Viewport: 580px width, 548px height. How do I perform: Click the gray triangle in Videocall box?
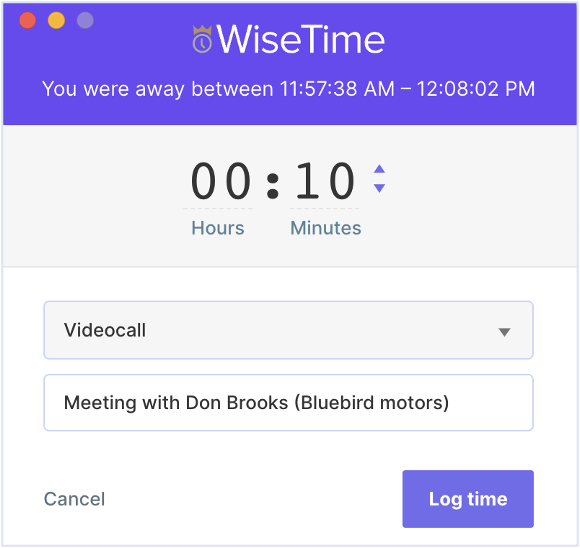pos(504,332)
